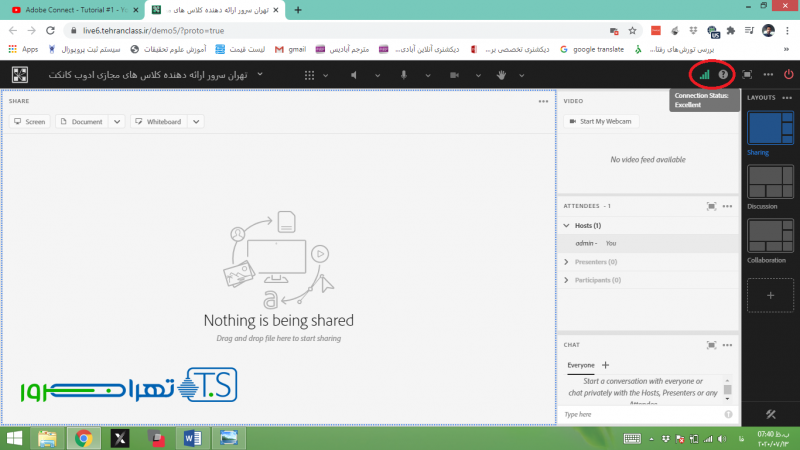This screenshot has width=800, height=450.
Task: Click the red end meeting power icon
Action: [788, 74]
